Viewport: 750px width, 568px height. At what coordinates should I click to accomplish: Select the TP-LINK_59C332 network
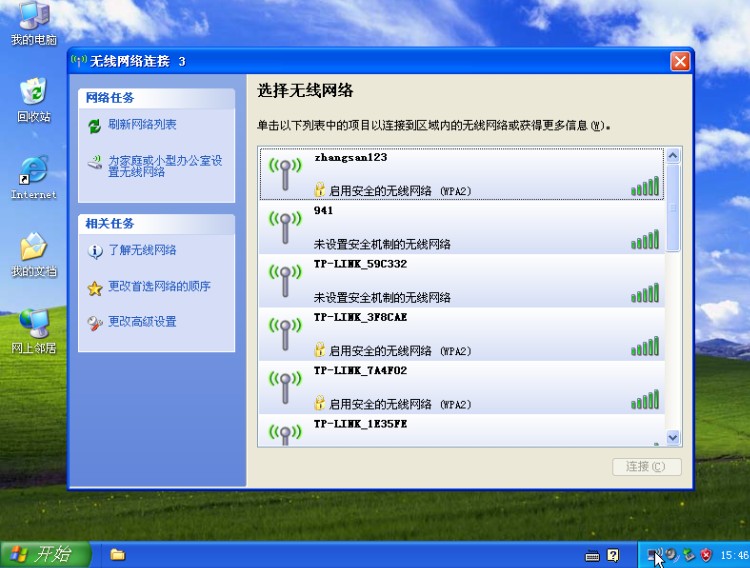point(460,280)
